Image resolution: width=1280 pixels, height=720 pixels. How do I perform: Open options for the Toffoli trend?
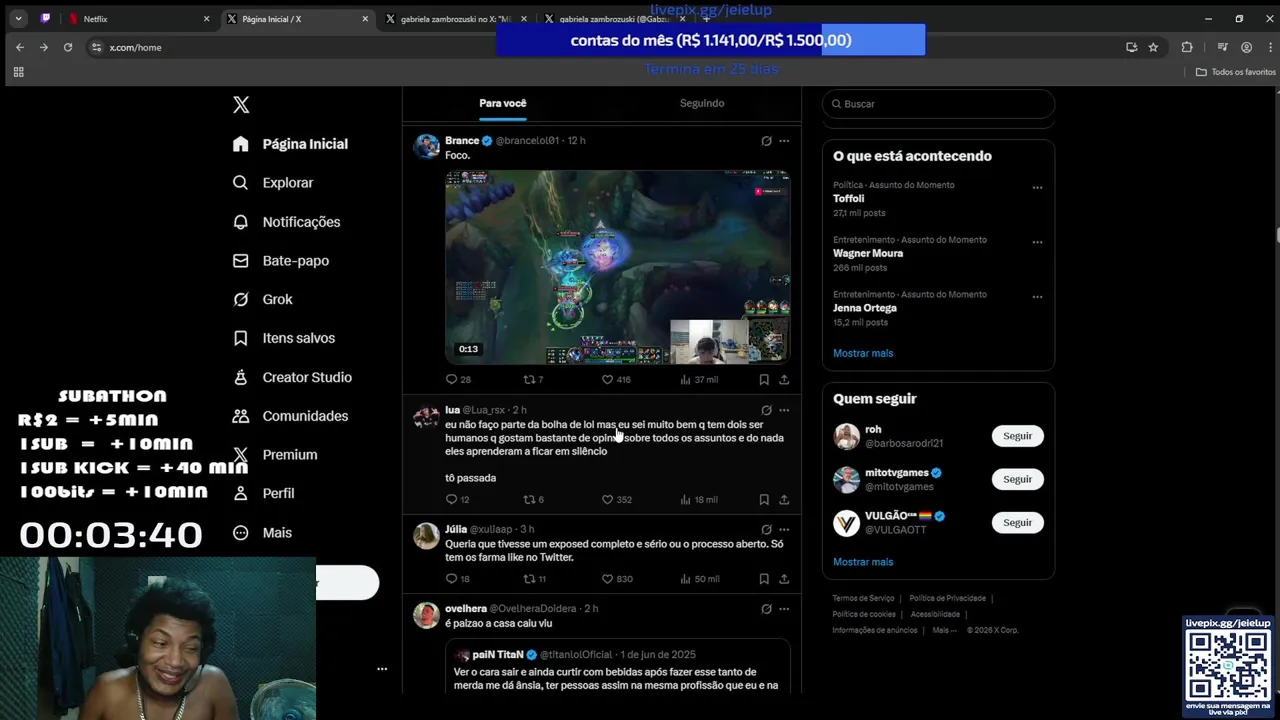tap(1037, 187)
